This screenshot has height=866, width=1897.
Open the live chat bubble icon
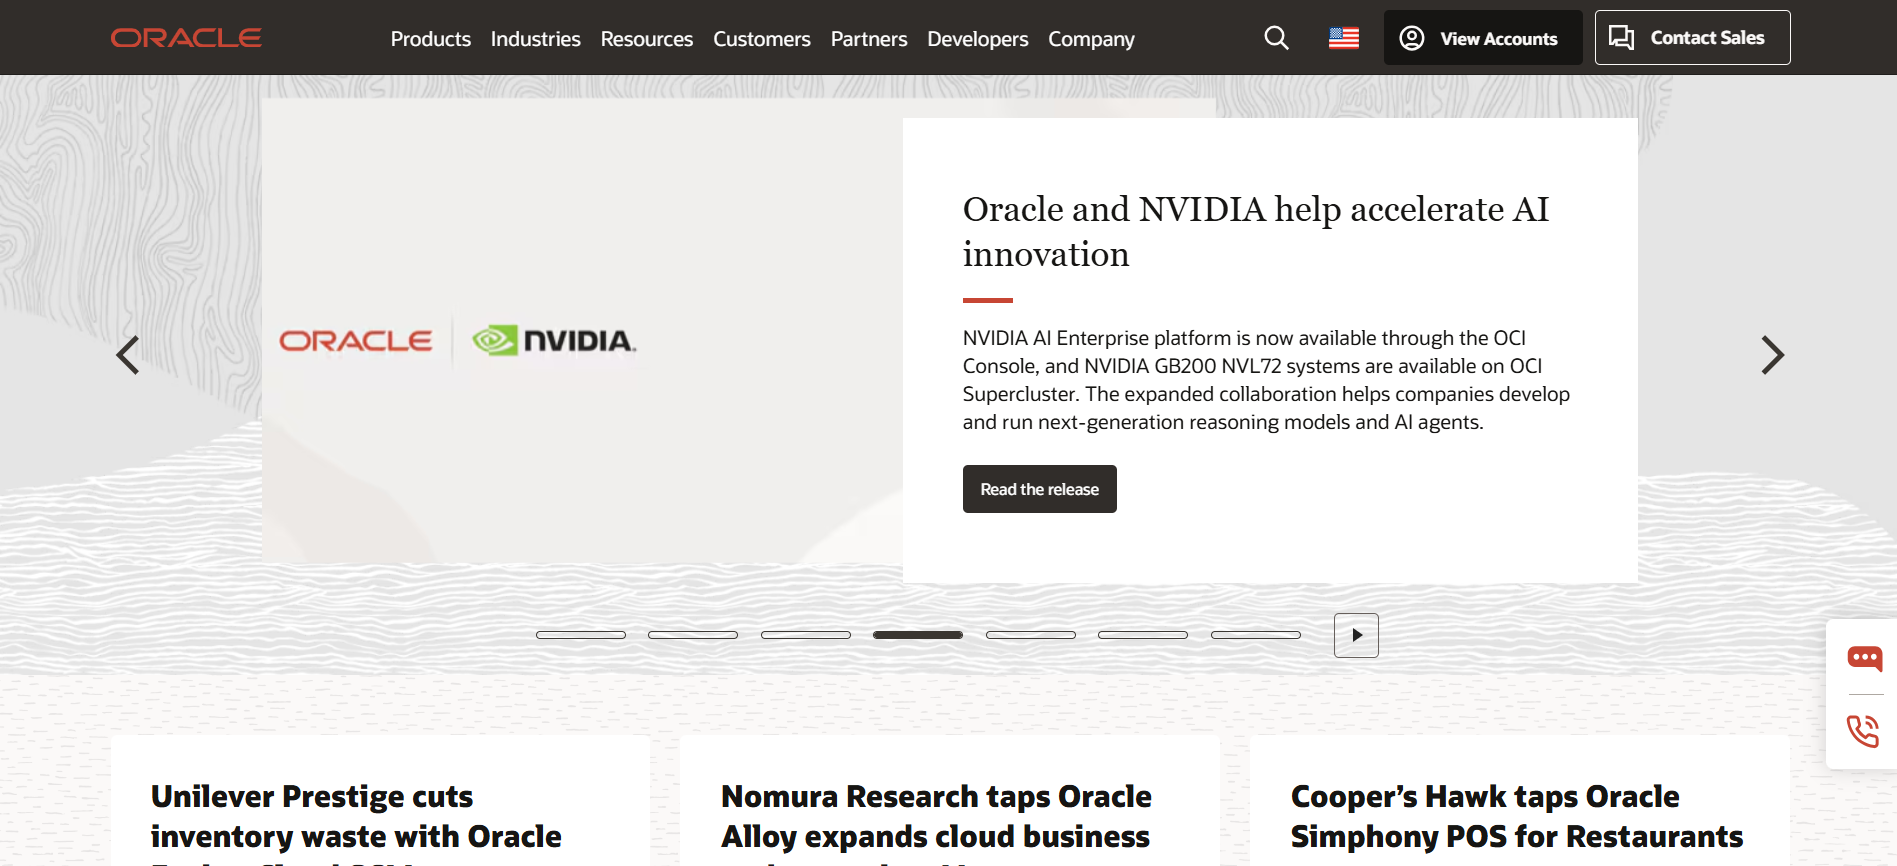pyautogui.click(x=1864, y=657)
